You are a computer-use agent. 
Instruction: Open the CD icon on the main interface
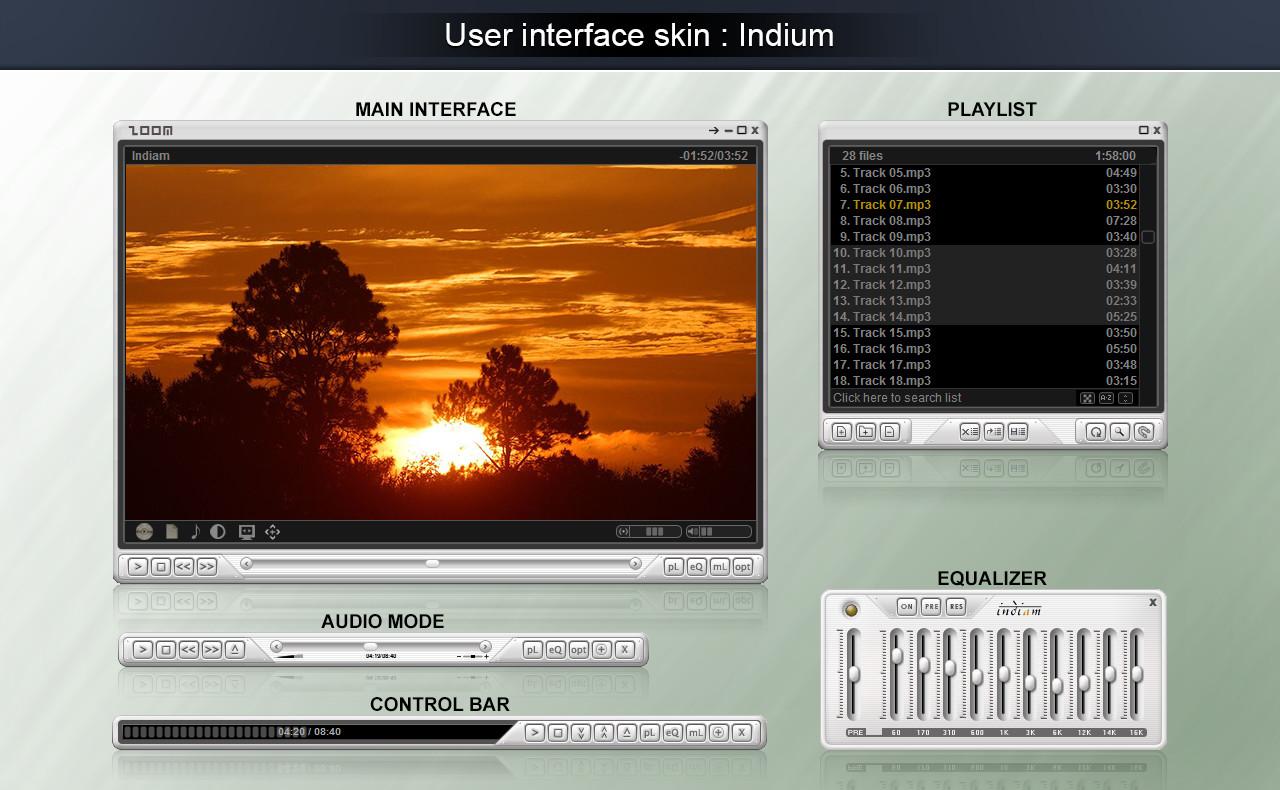143,531
